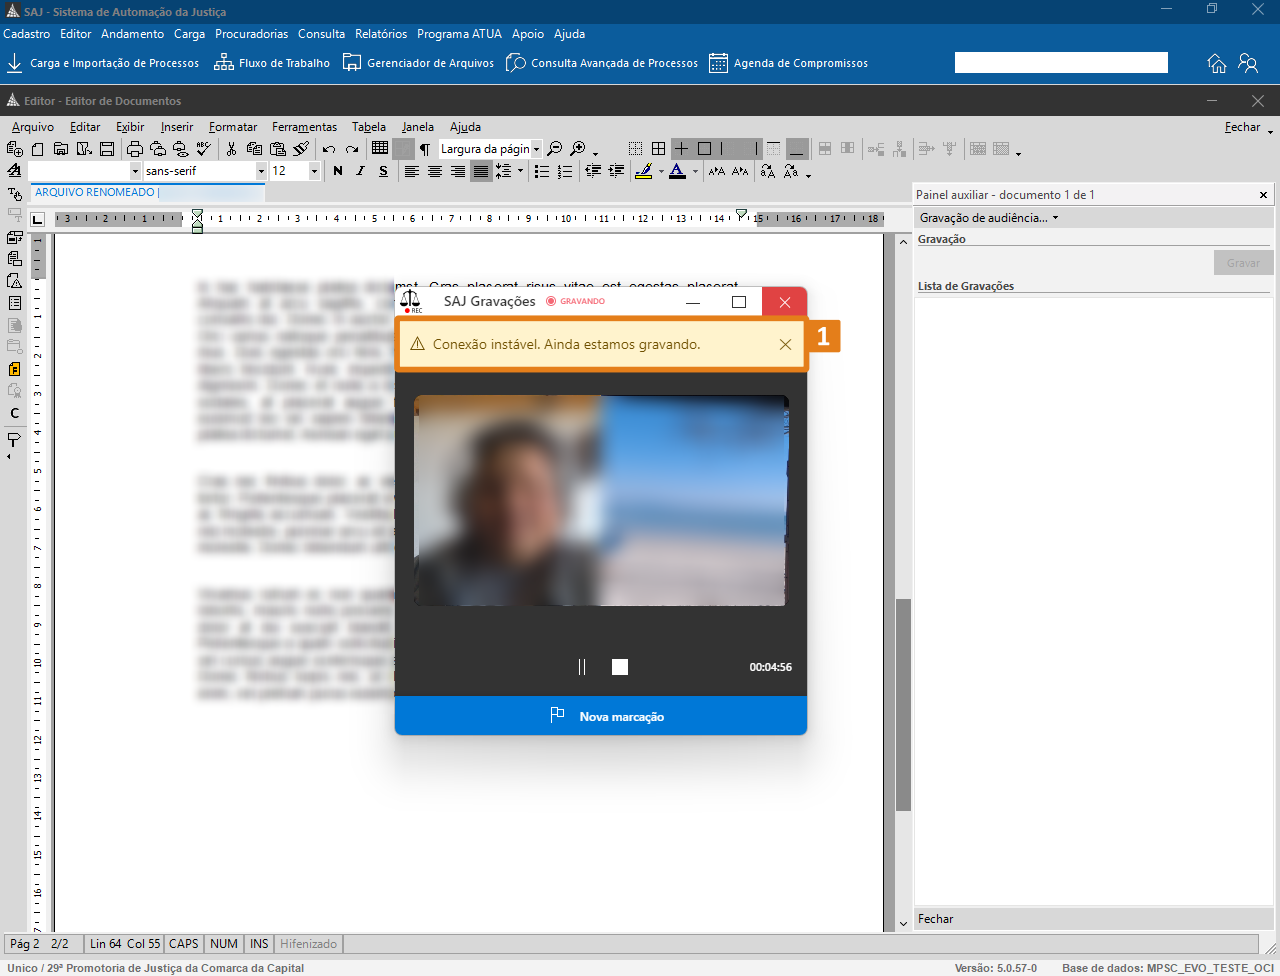Viewport: 1280px width, 976px height.
Task: Open highlight color dropdown arrow
Action: point(661,171)
